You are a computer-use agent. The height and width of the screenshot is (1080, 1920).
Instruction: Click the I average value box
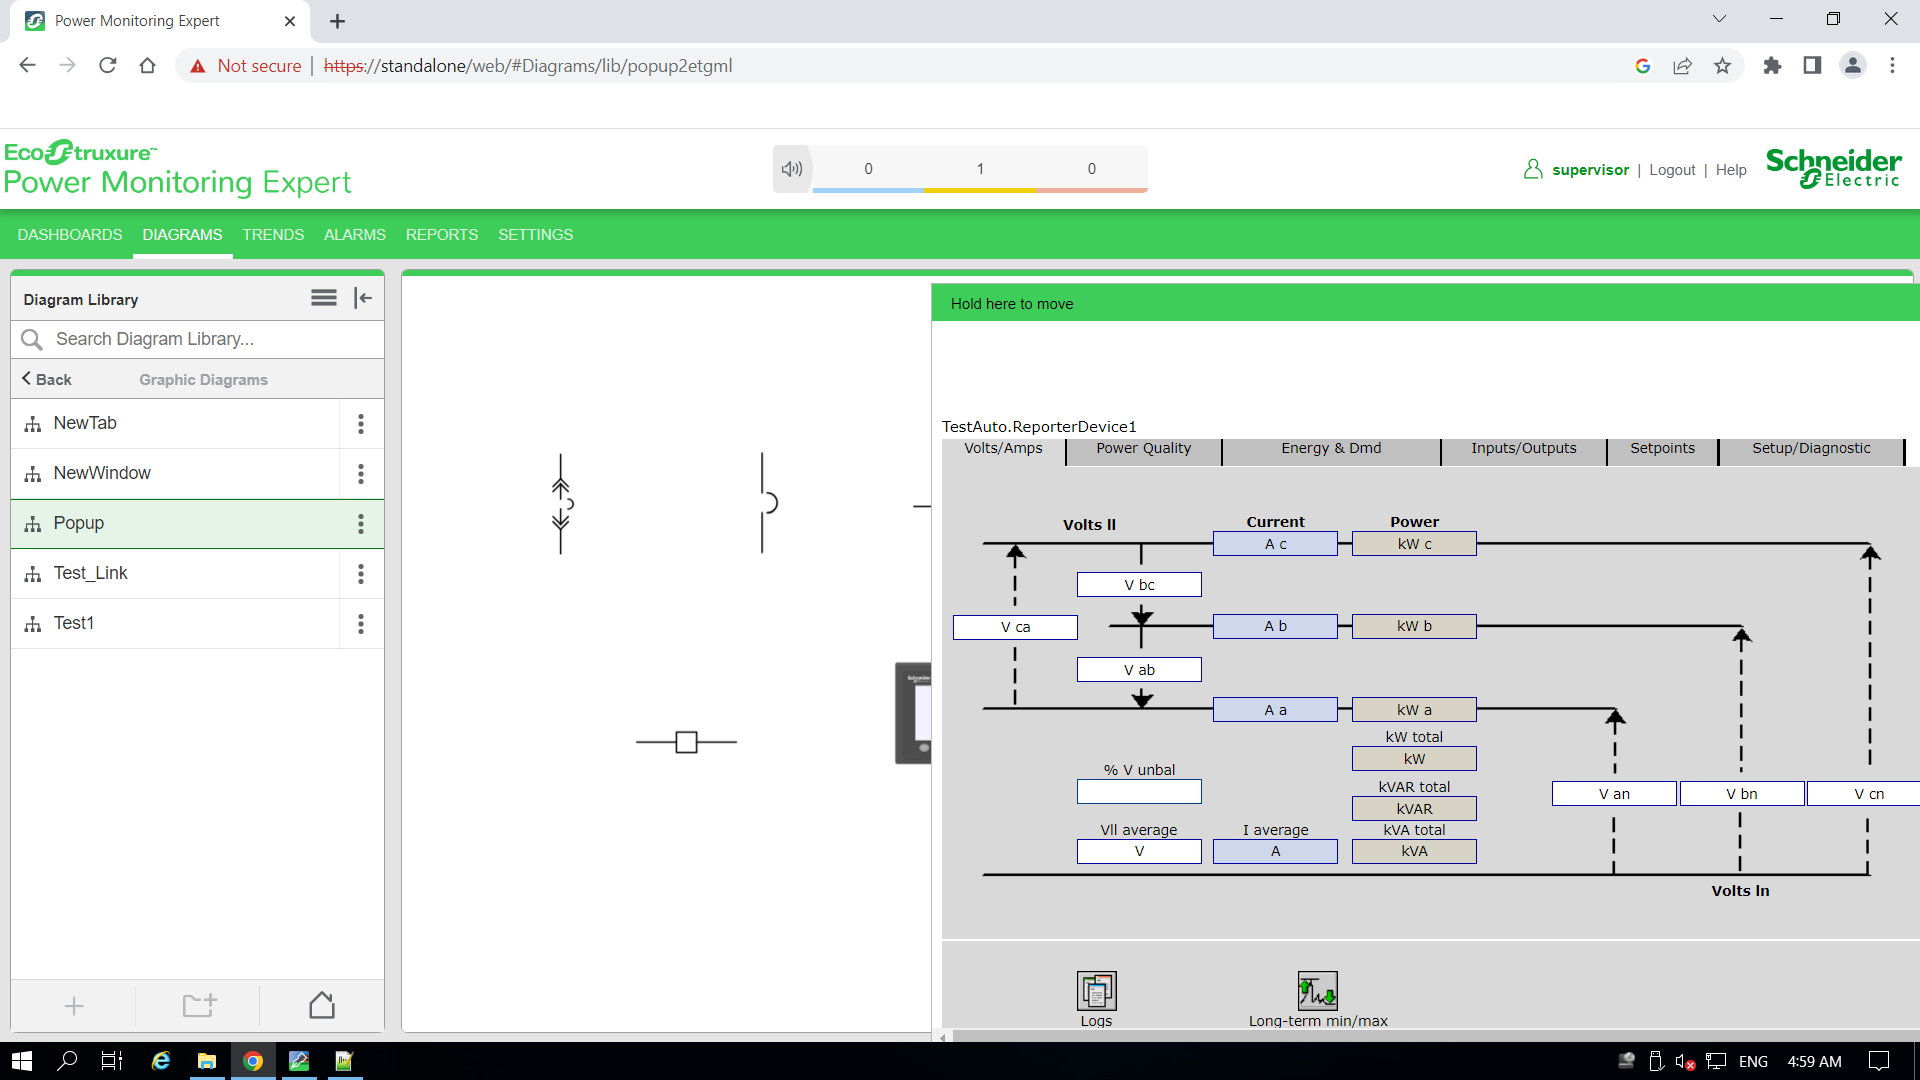pyautogui.click(x=1275, y=852)
